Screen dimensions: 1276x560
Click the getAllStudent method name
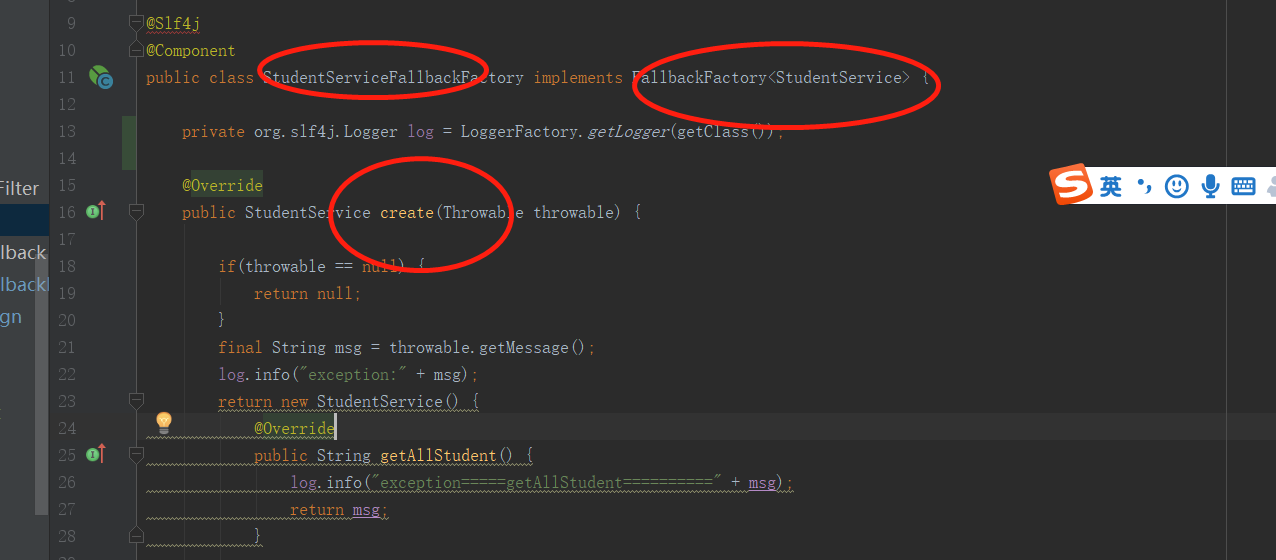click(438, 455)
